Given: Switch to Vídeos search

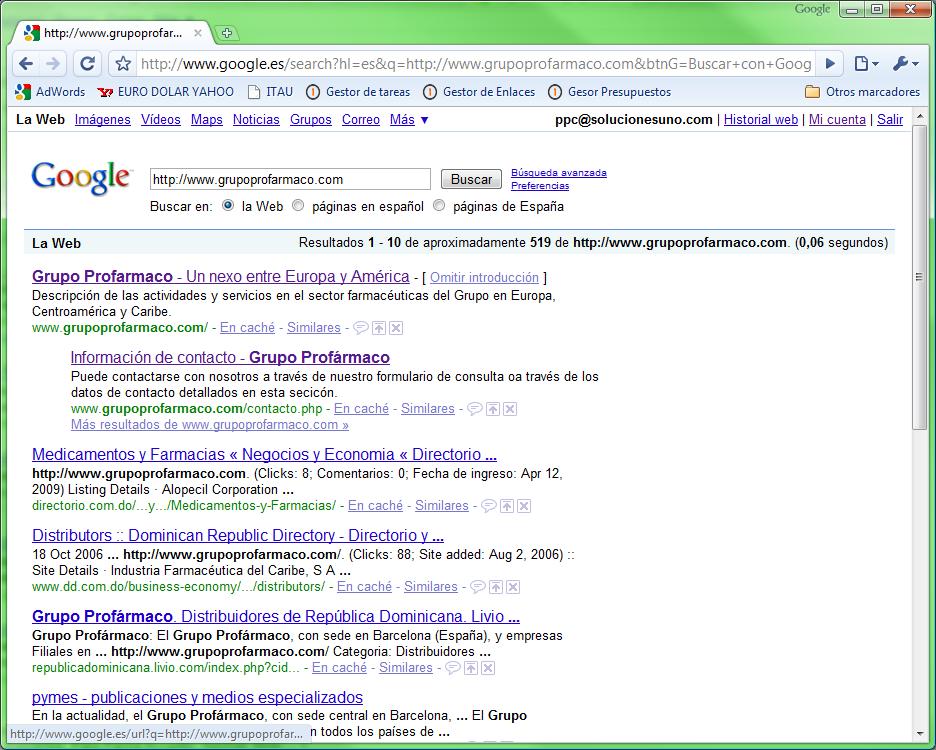Looking at the screenshot, I should (161, 120).
